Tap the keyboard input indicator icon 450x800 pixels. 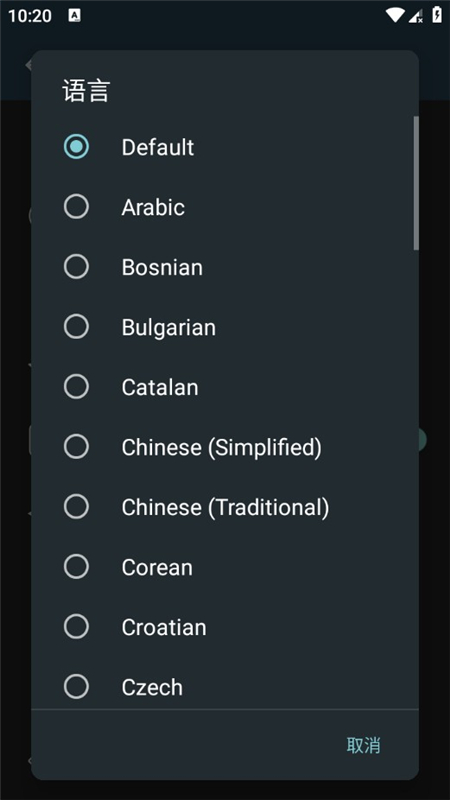click(74, 15)
